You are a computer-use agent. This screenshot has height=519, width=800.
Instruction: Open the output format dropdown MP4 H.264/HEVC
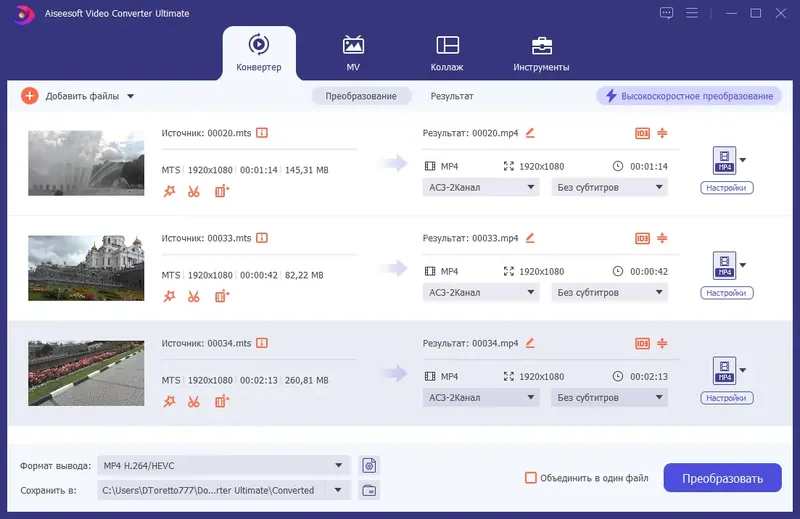(224, 465)
